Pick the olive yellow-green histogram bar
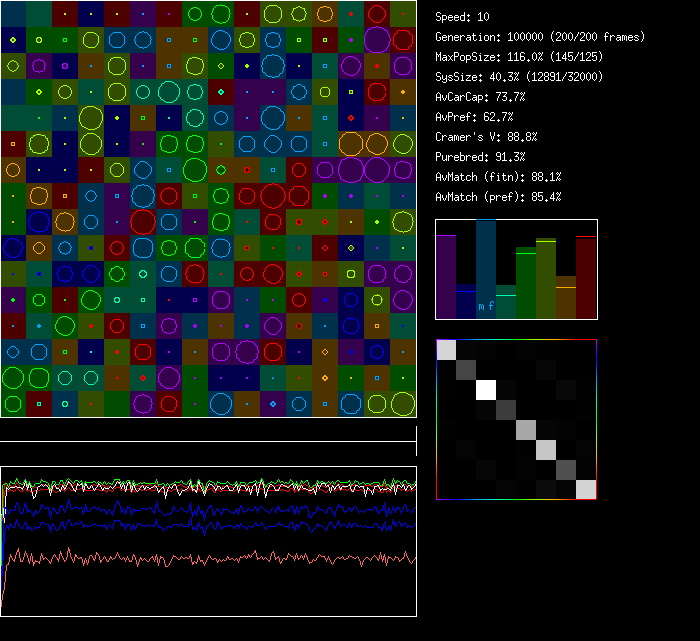The width and height of the screenshot is (700, 641). pyautogui.click(x=546, y=278)
